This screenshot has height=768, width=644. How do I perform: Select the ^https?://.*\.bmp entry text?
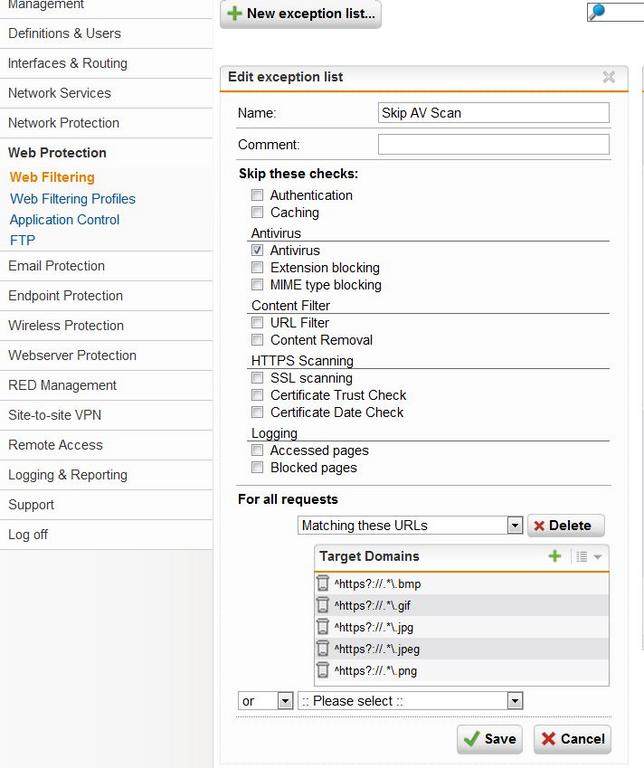click(x=378, y=584)
